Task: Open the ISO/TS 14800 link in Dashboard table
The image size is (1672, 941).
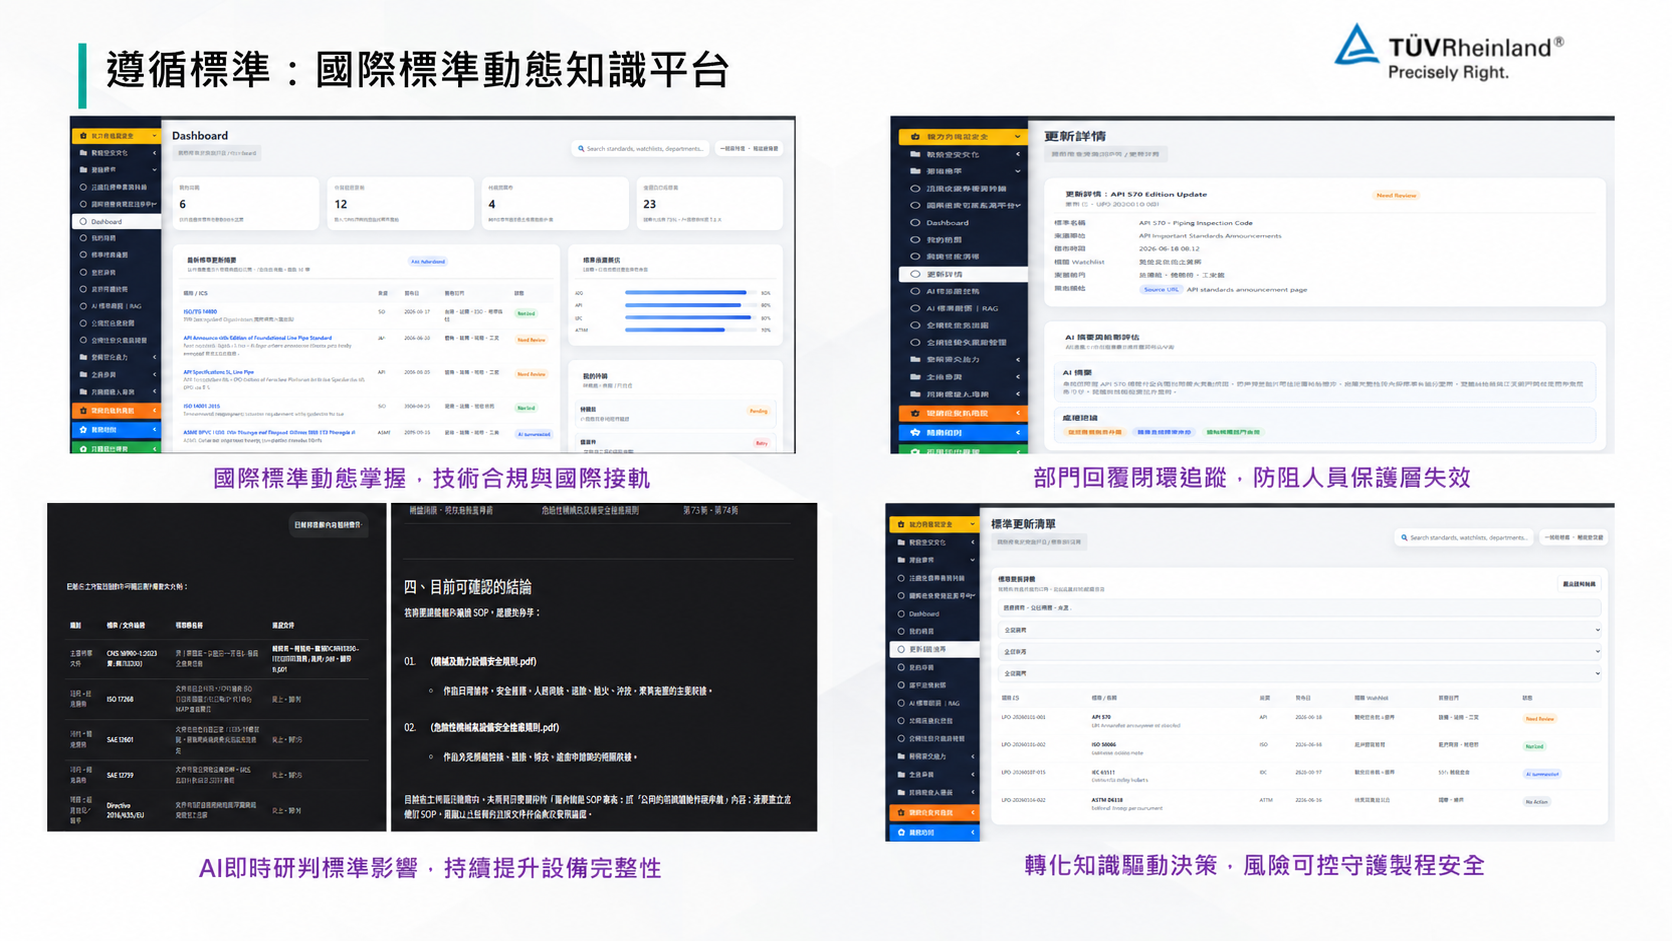Action: [200, 312]
